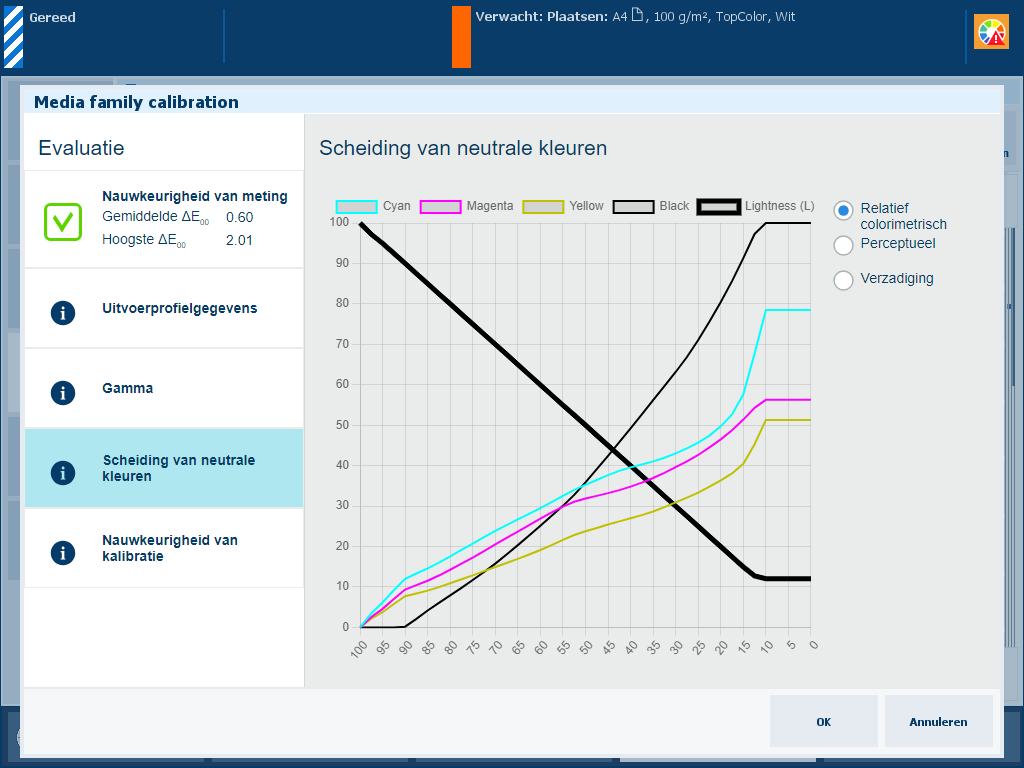Click the 50 label on the vertical axis
Image resolution: width=1024 pixels, height=768 pixels.
point(342,424)
